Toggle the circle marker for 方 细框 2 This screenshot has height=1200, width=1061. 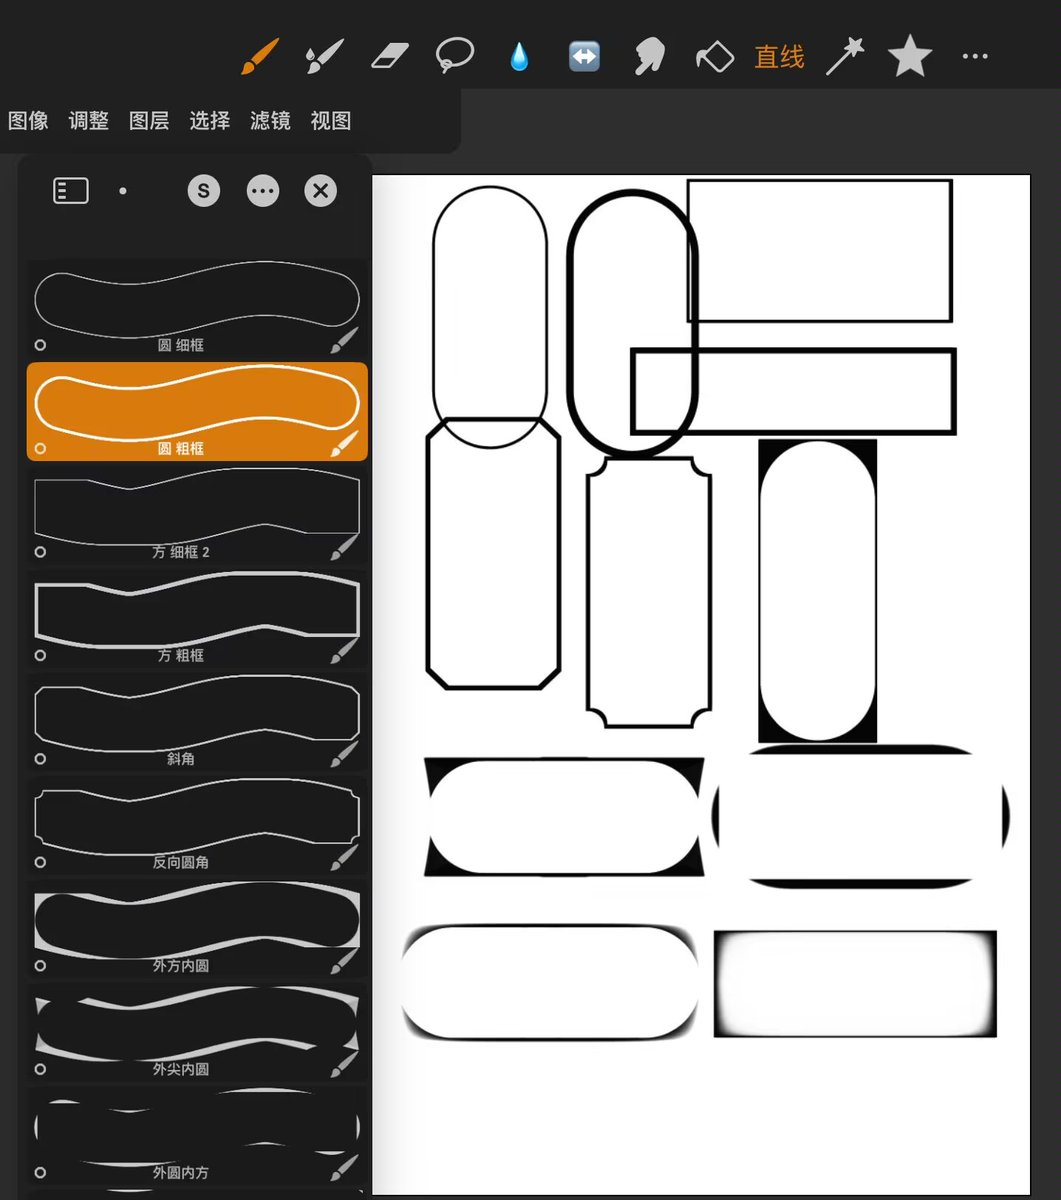[x=40, y=552]
